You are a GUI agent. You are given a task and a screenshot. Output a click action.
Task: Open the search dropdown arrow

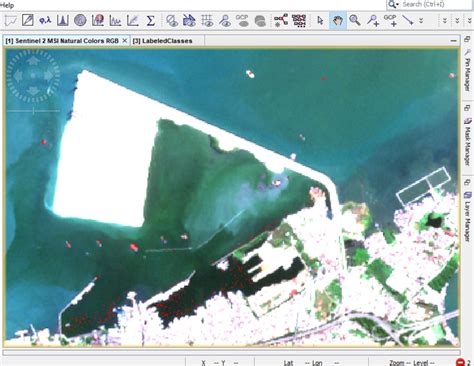point(397,5)
